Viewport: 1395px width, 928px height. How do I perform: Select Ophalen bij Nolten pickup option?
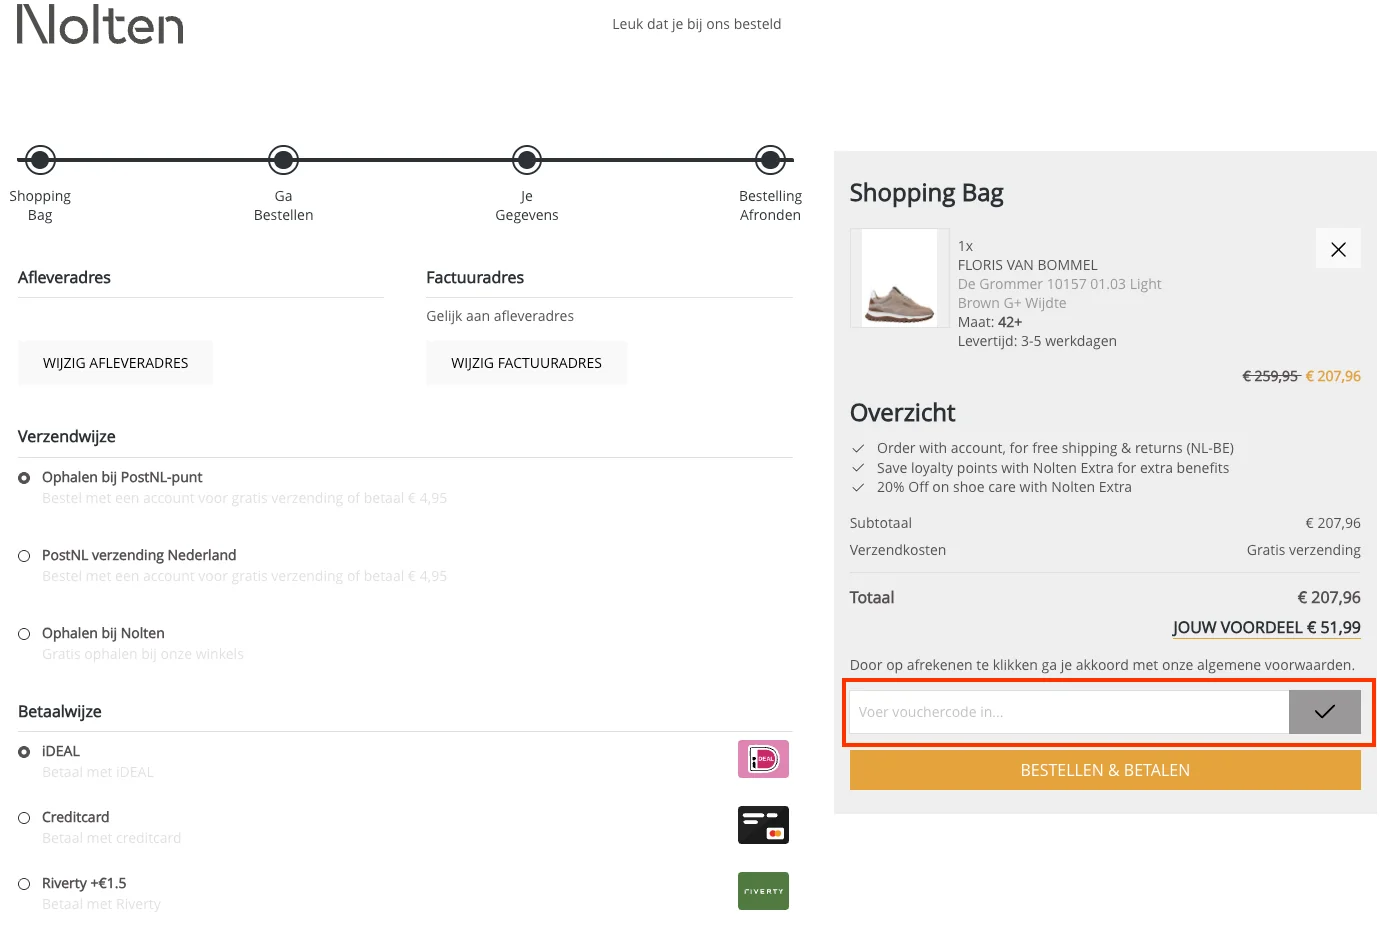pyautogui.click(x=24, y=634)
